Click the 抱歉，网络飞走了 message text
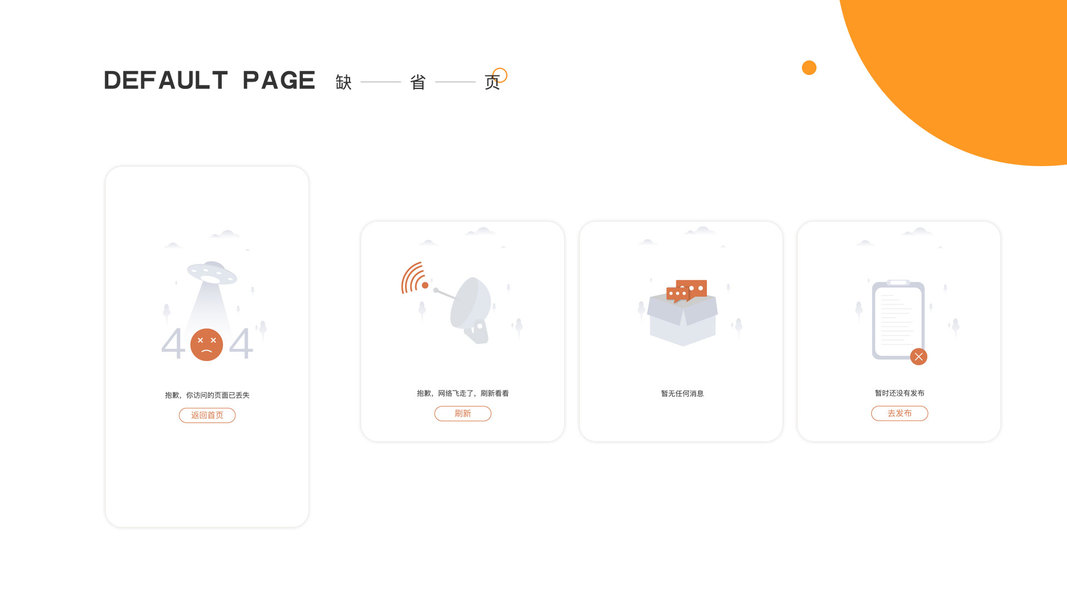The width and height of the screenshot is (1067, 600). 463,393
